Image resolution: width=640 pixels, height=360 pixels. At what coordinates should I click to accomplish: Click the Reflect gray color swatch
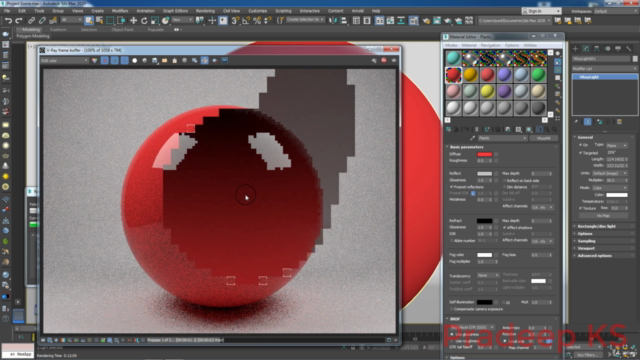[x=484, y=173]
